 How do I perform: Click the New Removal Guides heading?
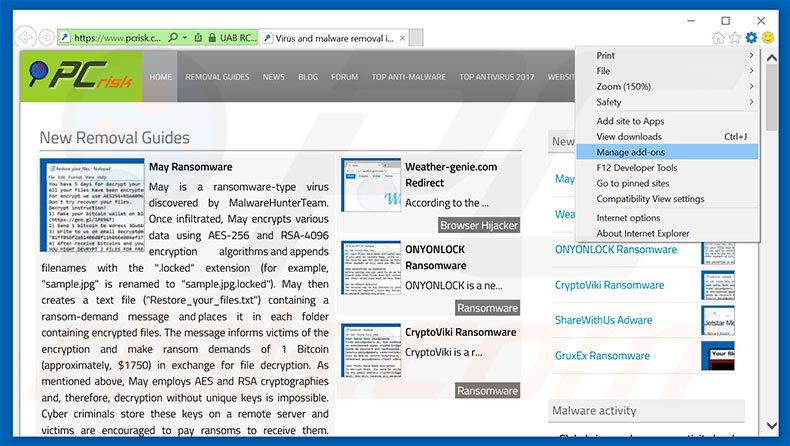tap(114, 138)
